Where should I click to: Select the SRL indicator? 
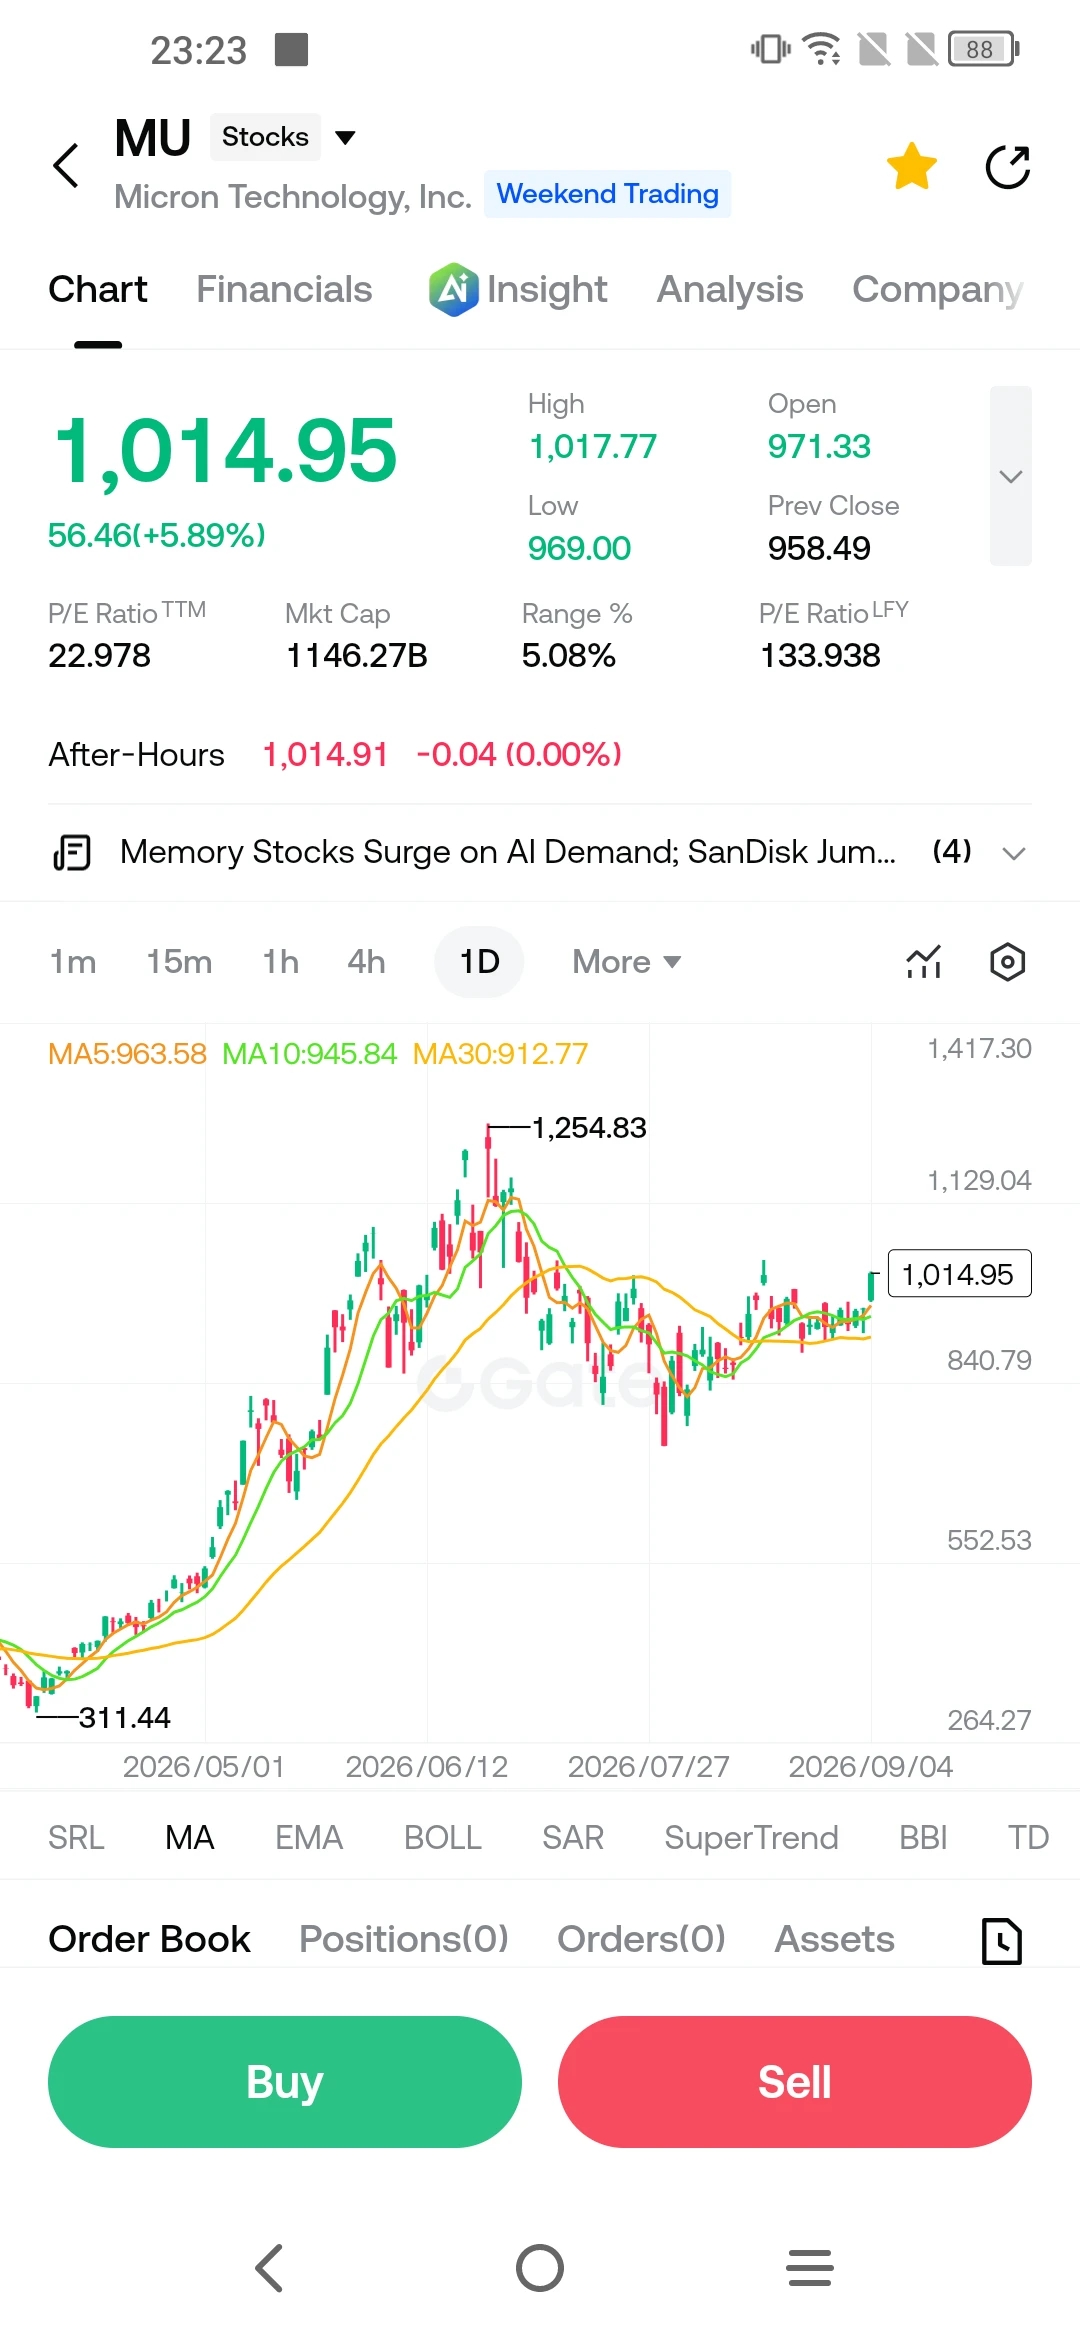(x=76, y=1838)
